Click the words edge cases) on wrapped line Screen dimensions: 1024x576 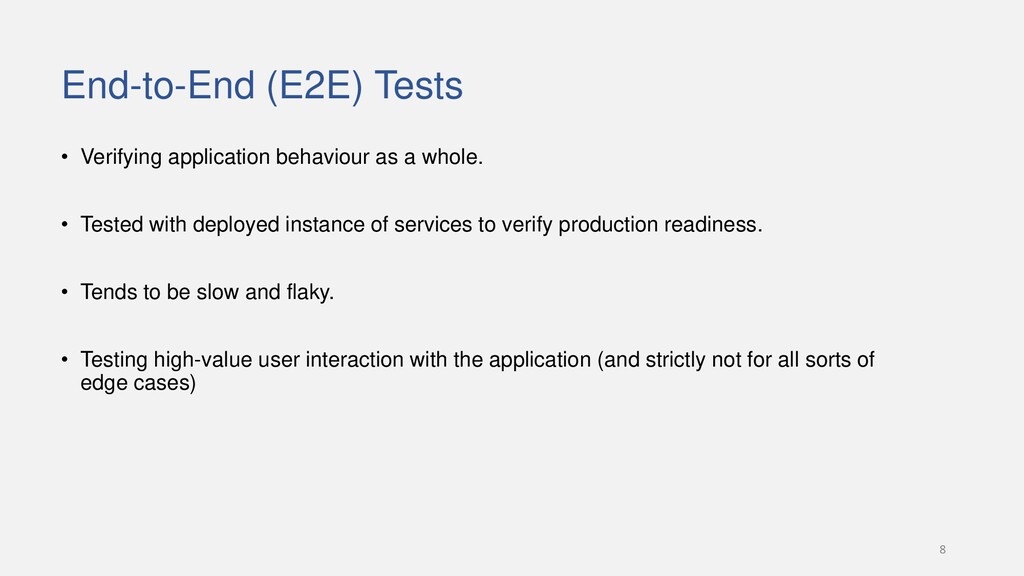pyautogui.click(x=138, y=383)
